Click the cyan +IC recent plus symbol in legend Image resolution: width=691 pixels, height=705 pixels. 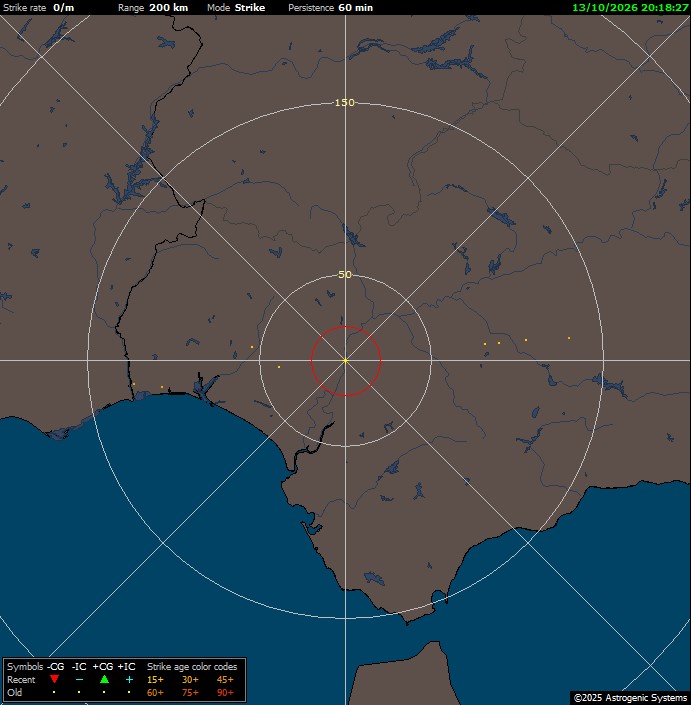(129, 679)
